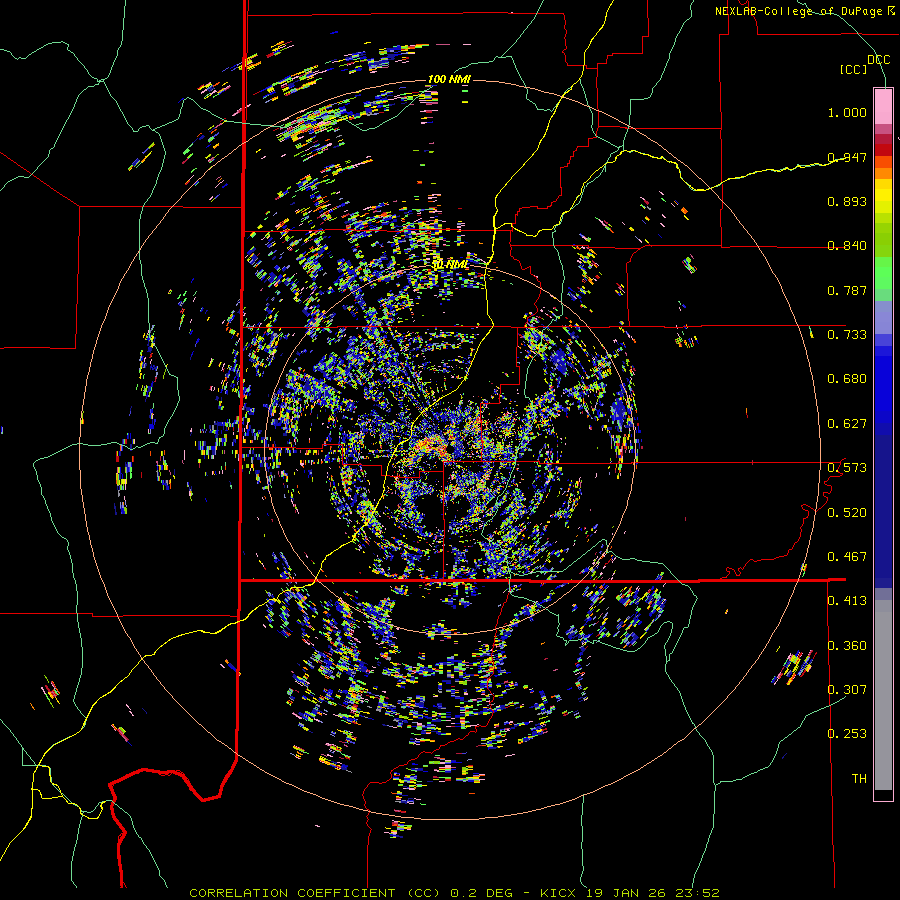This screenshot has width=900, height=900.
Task: Select the 0.360 legend value
Action: coord(847,646)
